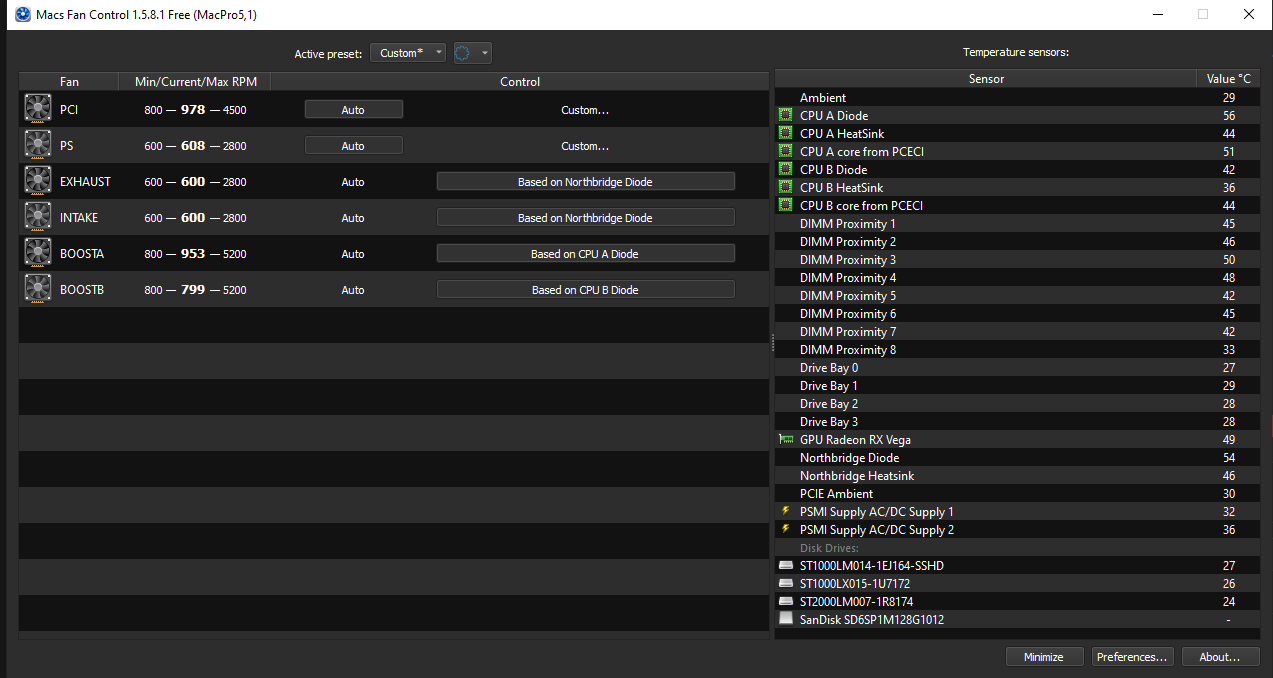The image size is (1273, 678).
Task: Click the PS fan icon
Action: (x=38, y=145)
